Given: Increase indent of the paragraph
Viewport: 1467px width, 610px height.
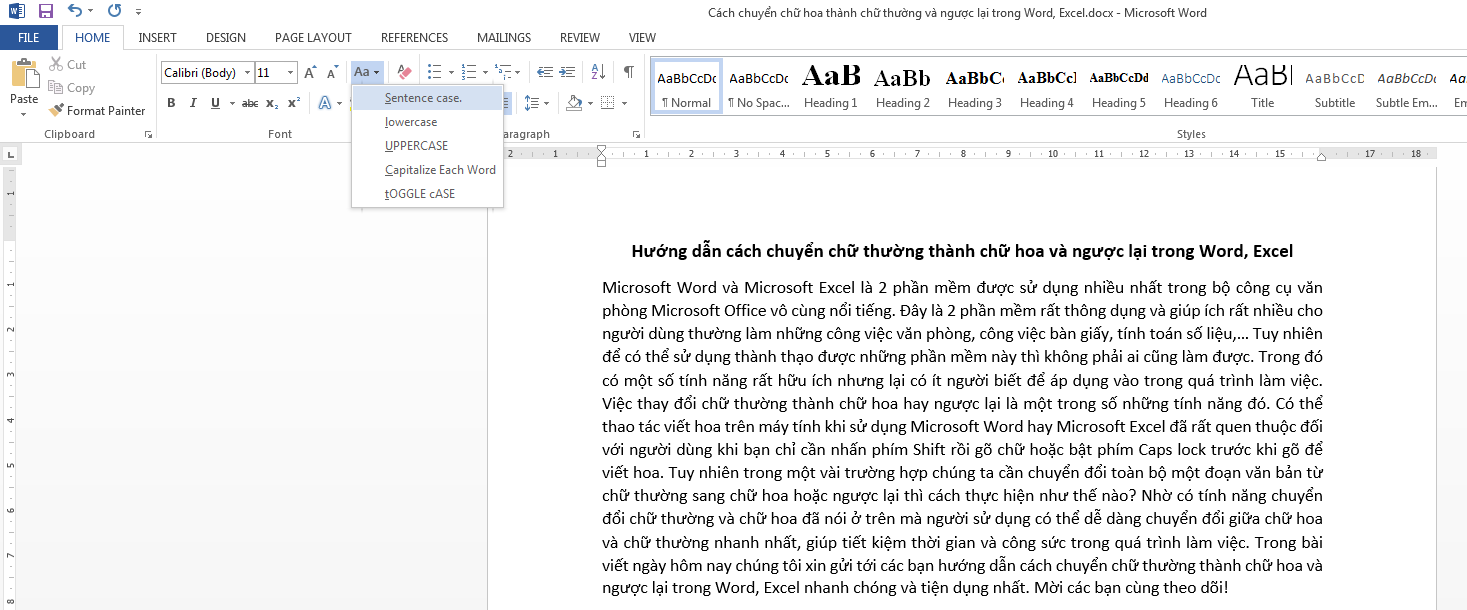Looking at the screenshot, I should (567, 72).
